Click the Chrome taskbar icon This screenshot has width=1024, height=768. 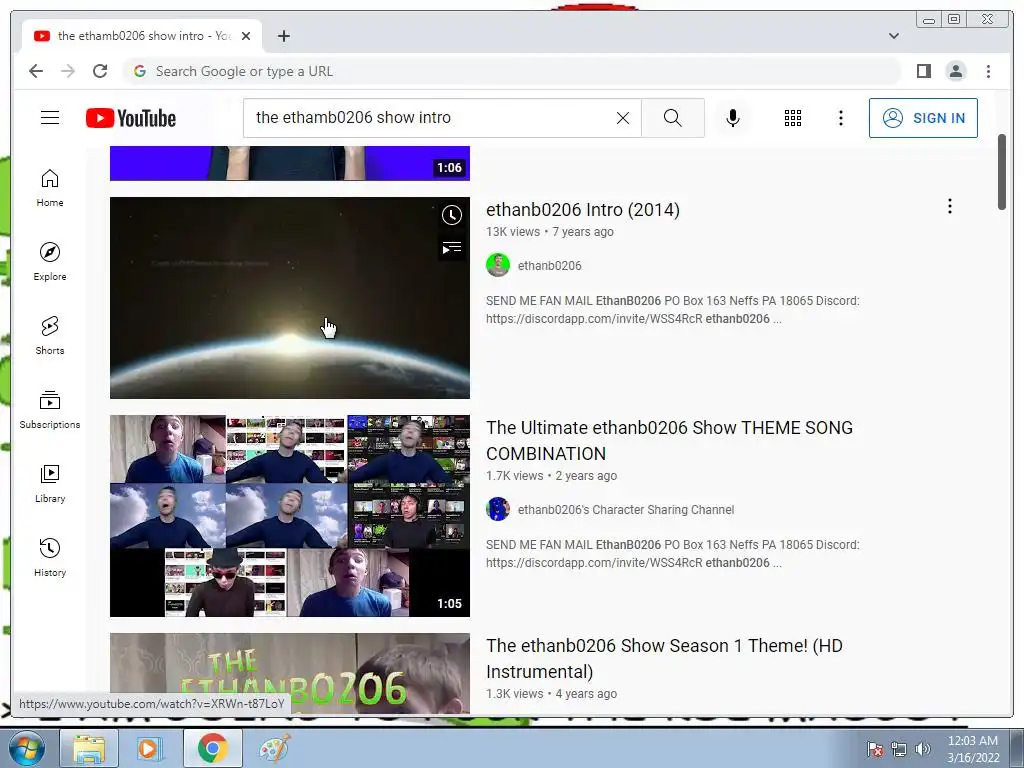click(x=212, y=749)
